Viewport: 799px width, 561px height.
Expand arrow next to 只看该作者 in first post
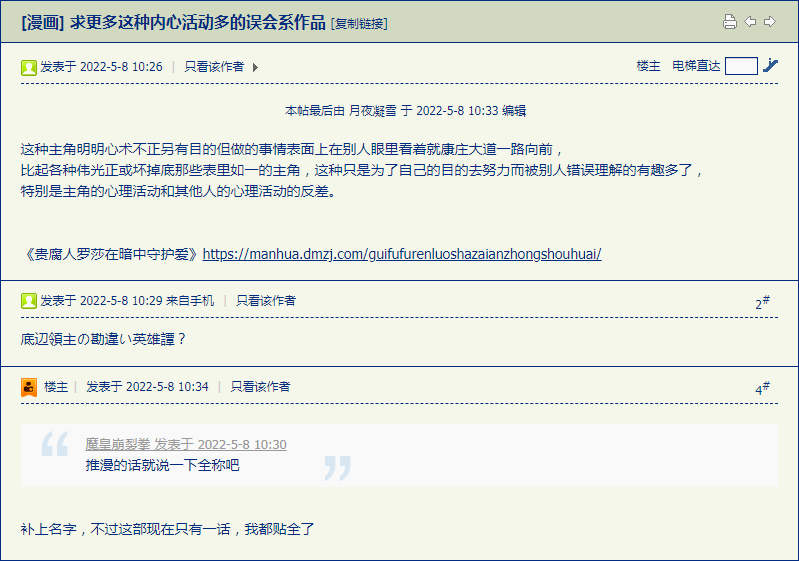coord(255,67)
